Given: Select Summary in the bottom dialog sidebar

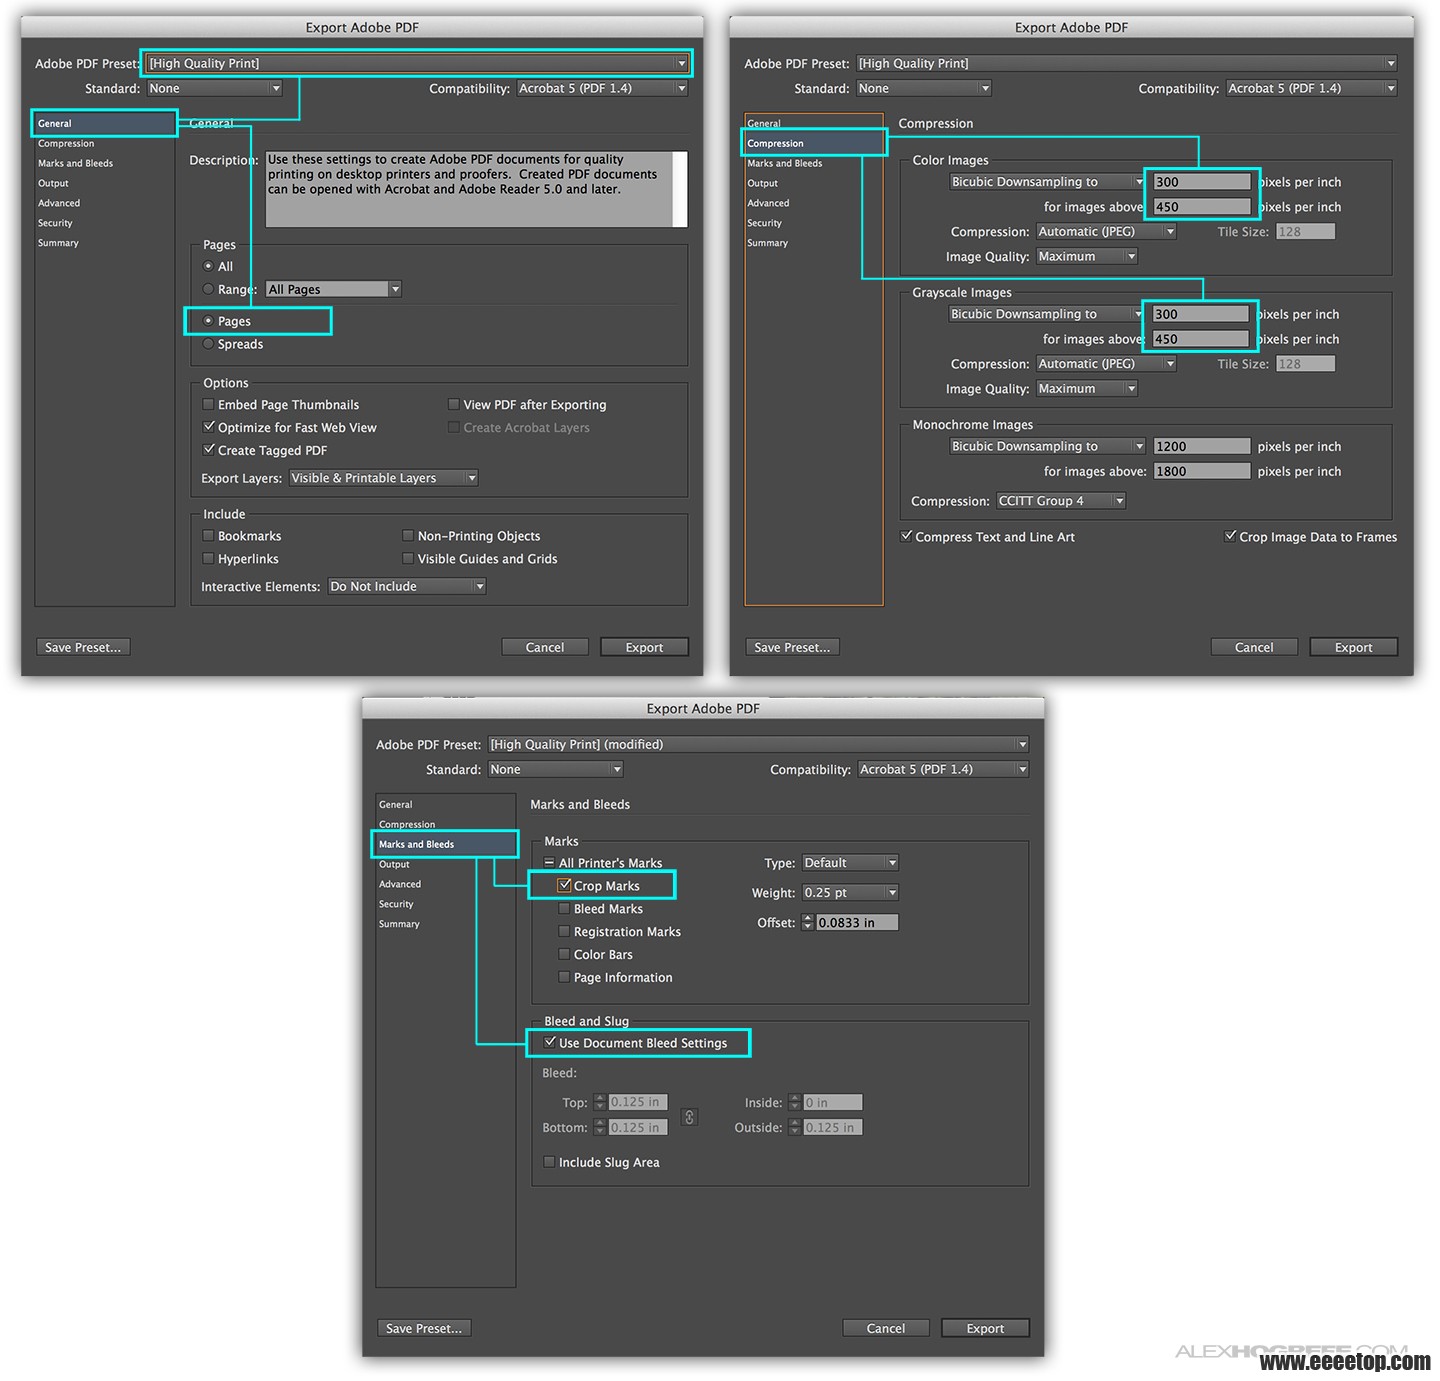Looking at the screenshot, I should [x=399, y=924].
